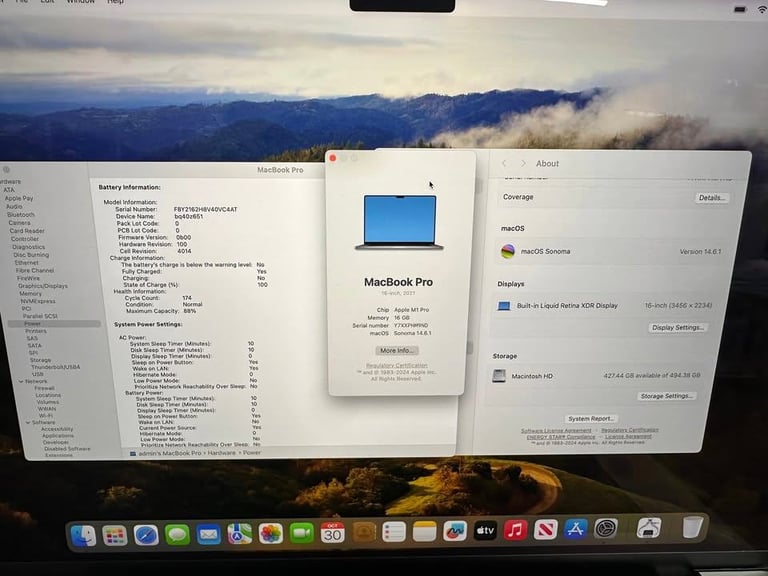Launch Safari from the Dock
This screenshot has height=576, width=768.
coord(146,535)
